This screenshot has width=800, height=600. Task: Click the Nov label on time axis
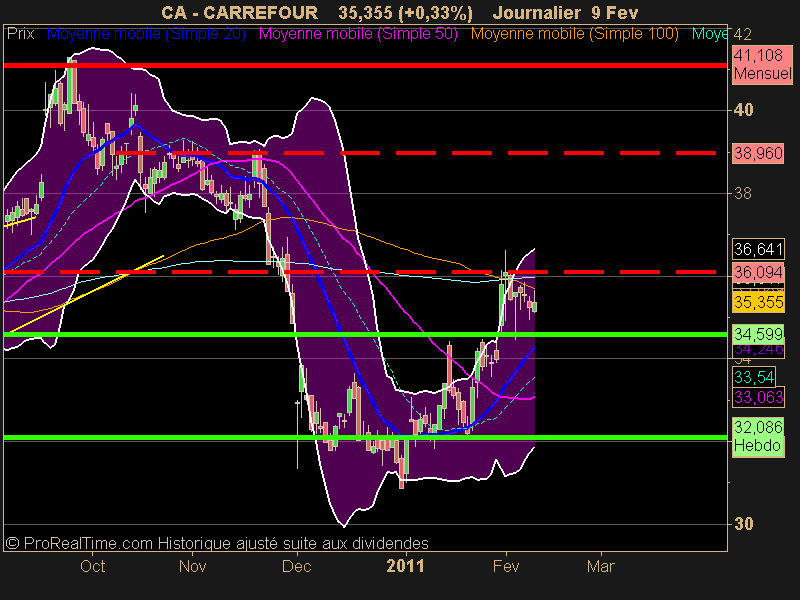click(x=192, y=566)
